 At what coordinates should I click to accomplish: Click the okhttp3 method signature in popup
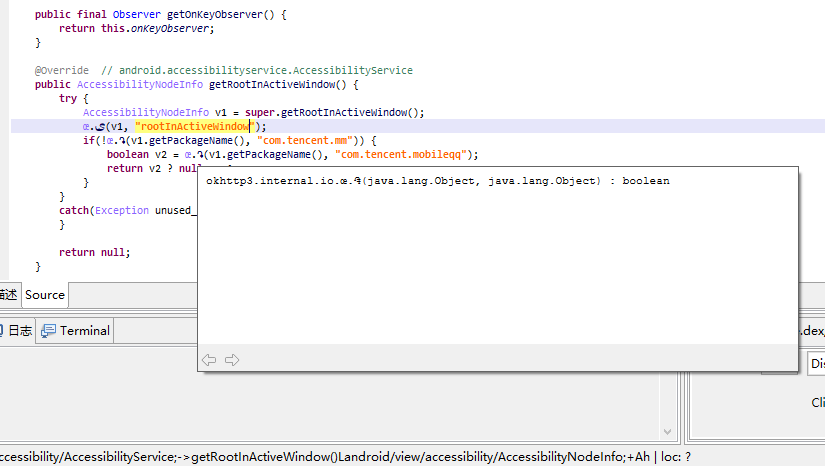click(437, 181)
